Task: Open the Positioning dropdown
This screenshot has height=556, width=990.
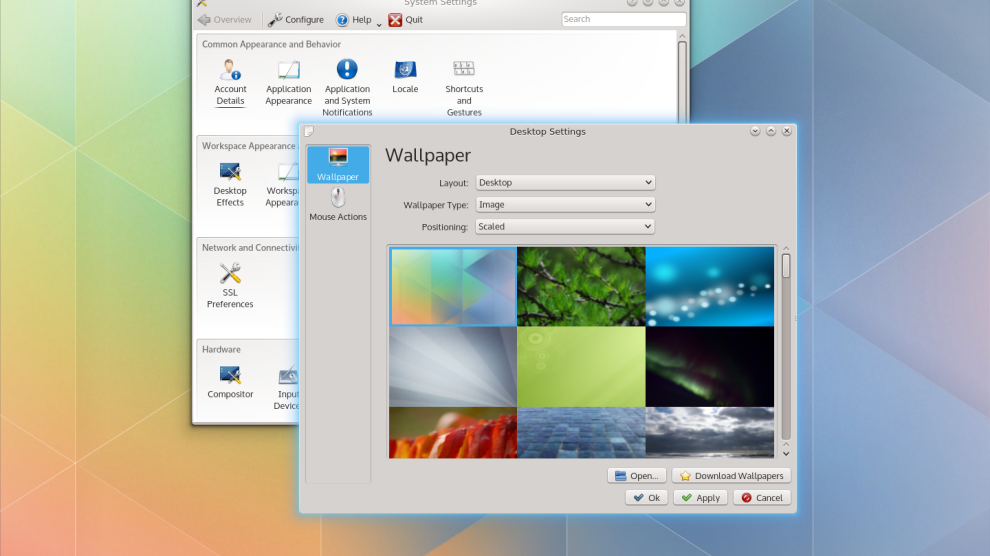Action: 565,227
